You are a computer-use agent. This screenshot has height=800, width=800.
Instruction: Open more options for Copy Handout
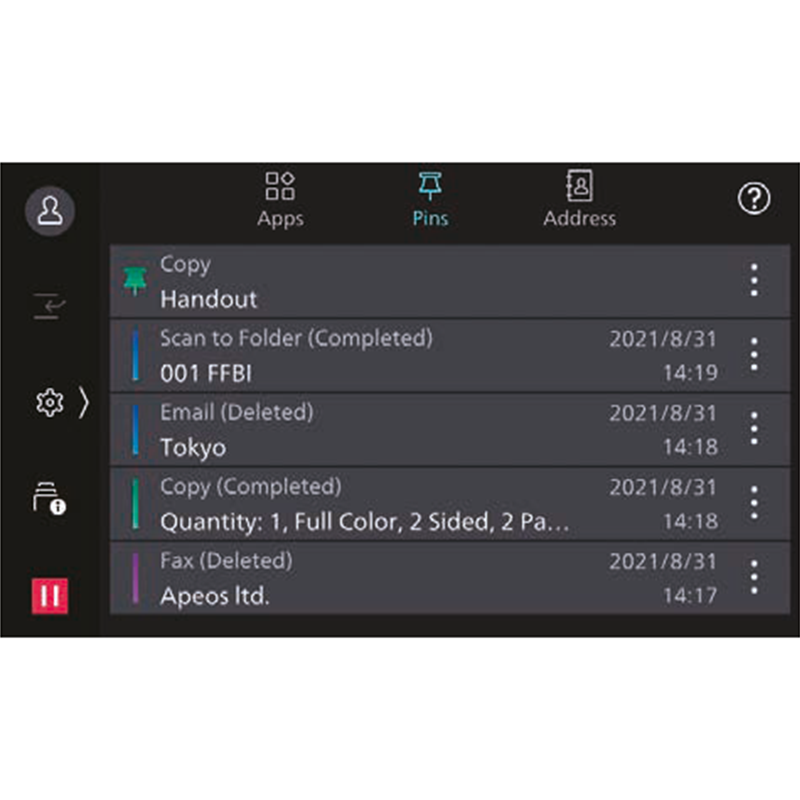pyautogui.click(x=754, y=280)
